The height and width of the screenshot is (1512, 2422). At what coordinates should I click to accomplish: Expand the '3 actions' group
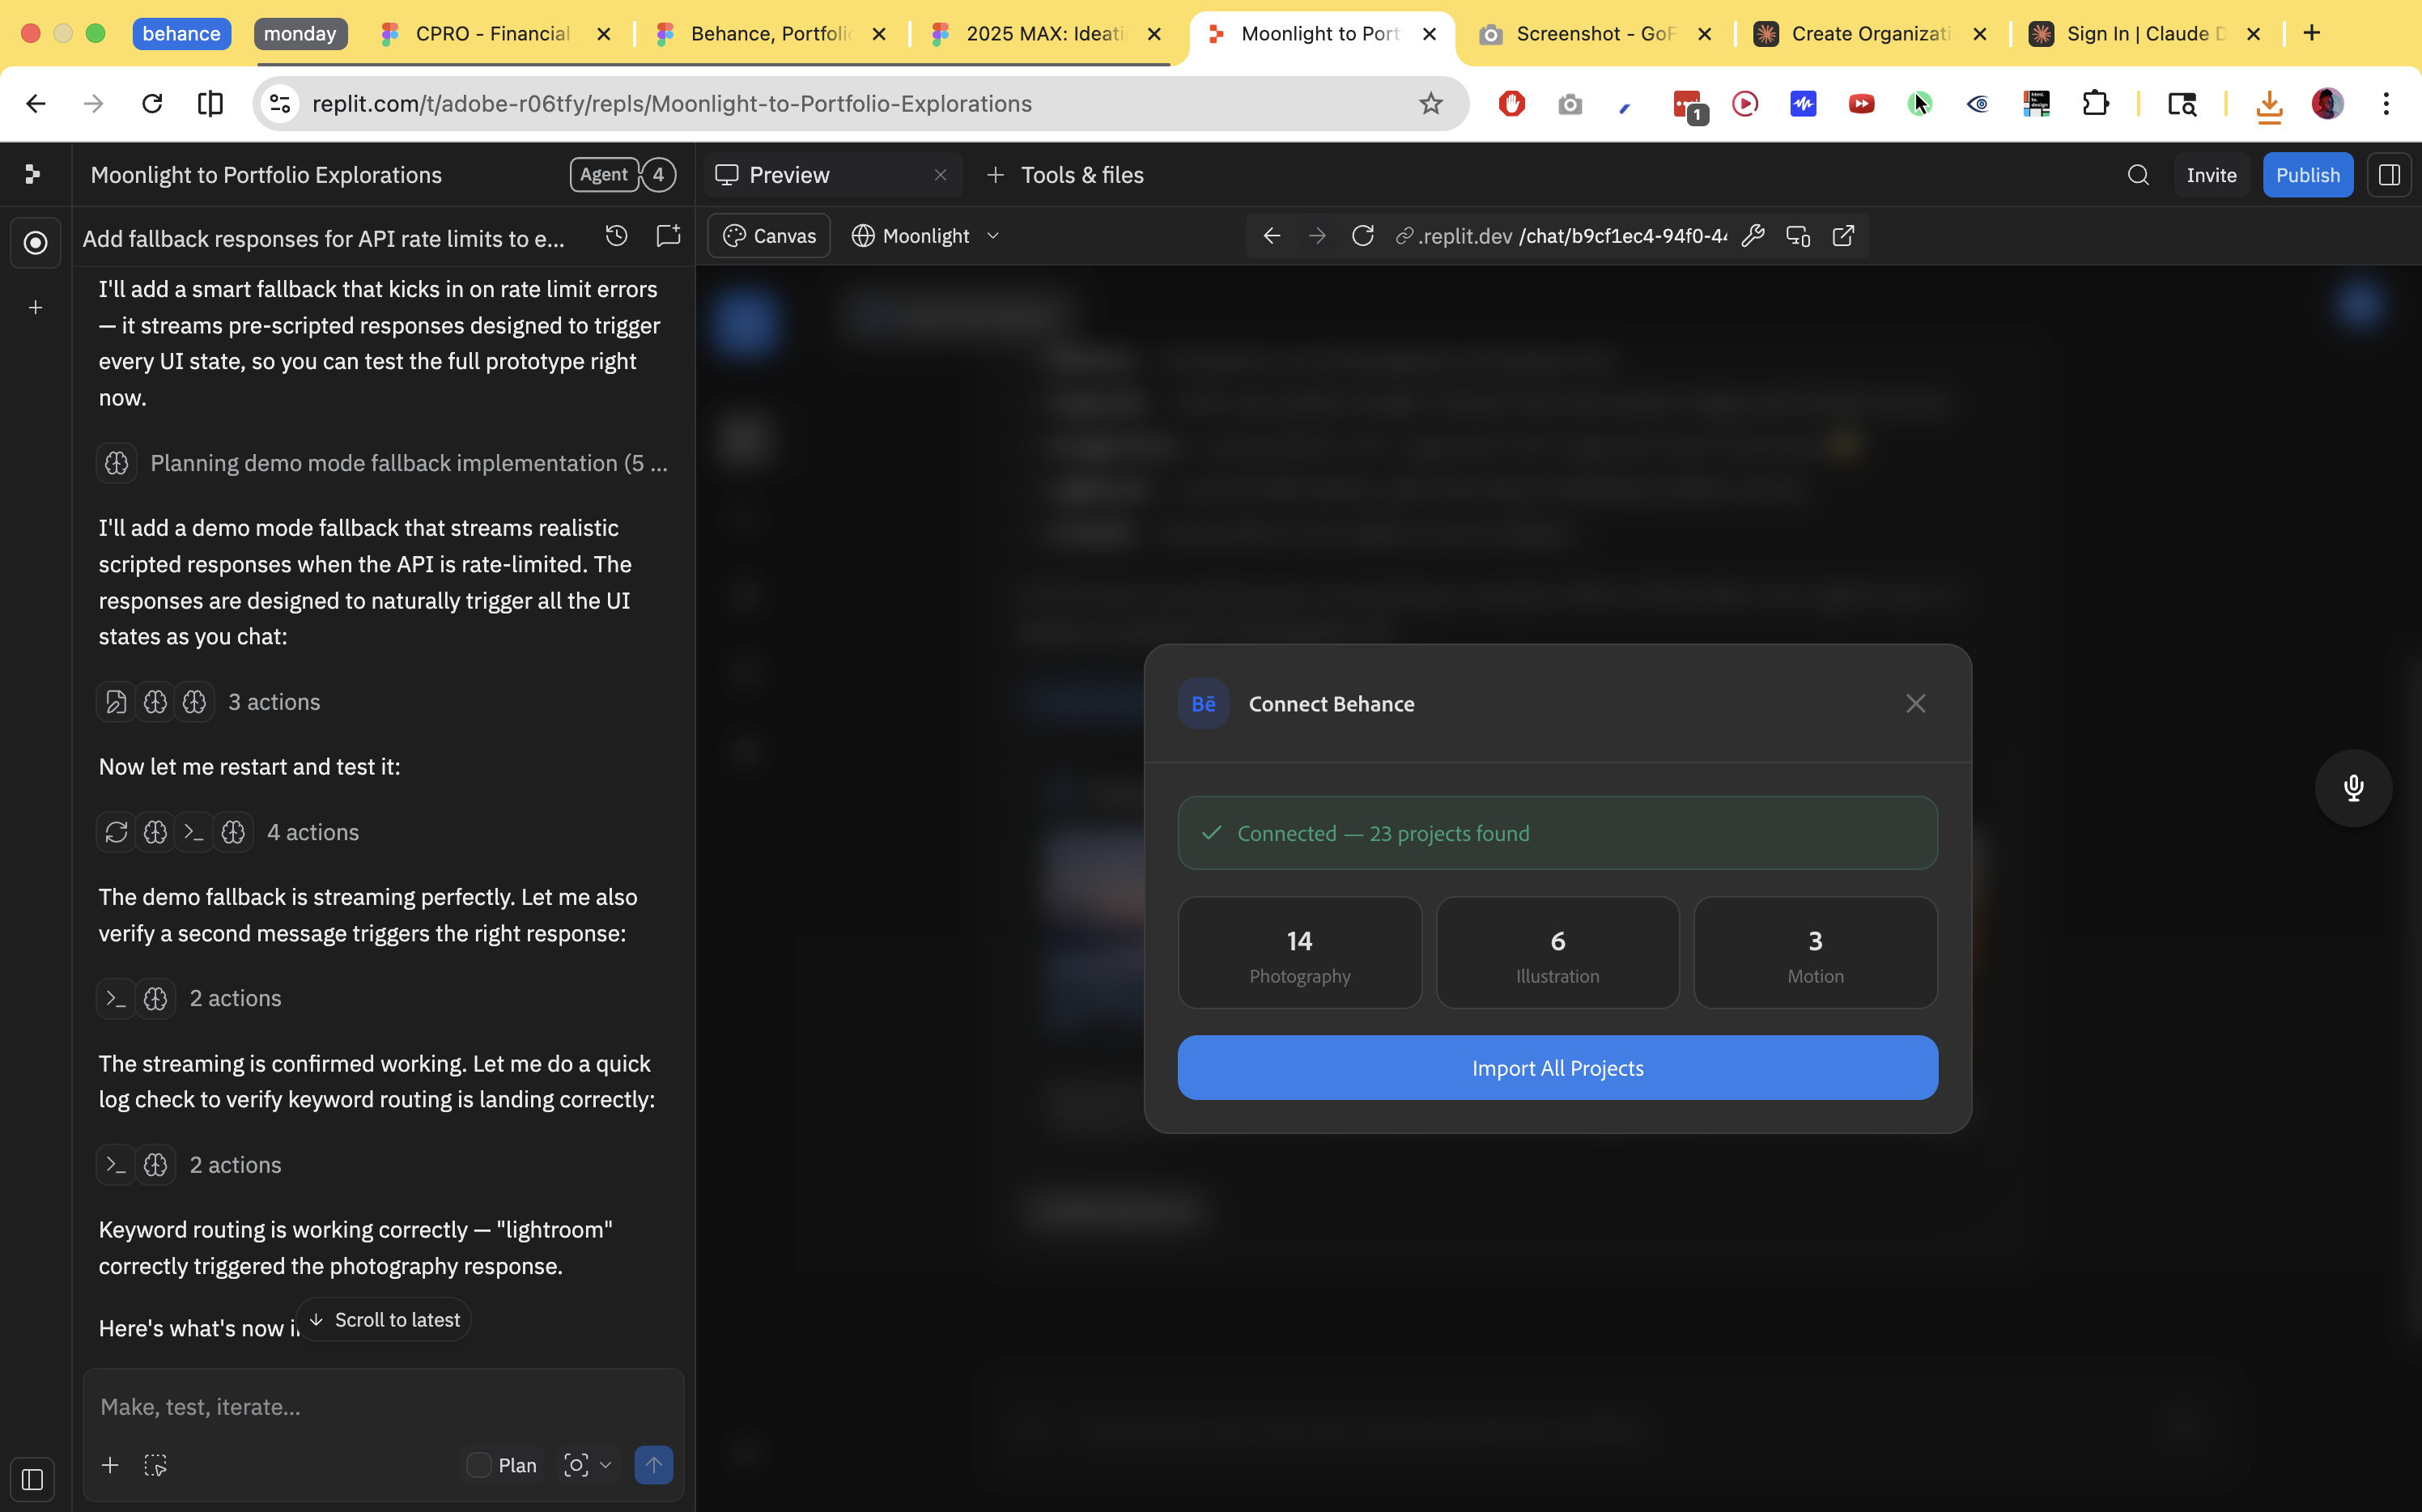tap(209, 702)
